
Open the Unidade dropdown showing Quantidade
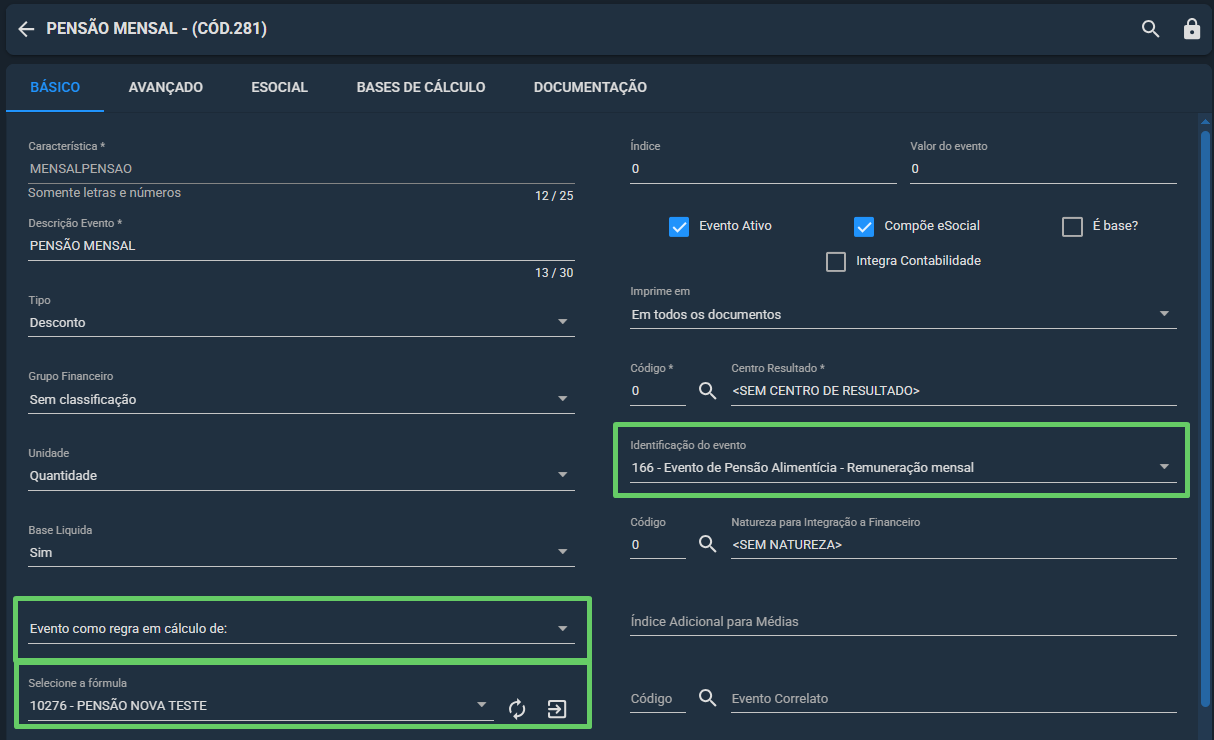(x=301, y=476)
